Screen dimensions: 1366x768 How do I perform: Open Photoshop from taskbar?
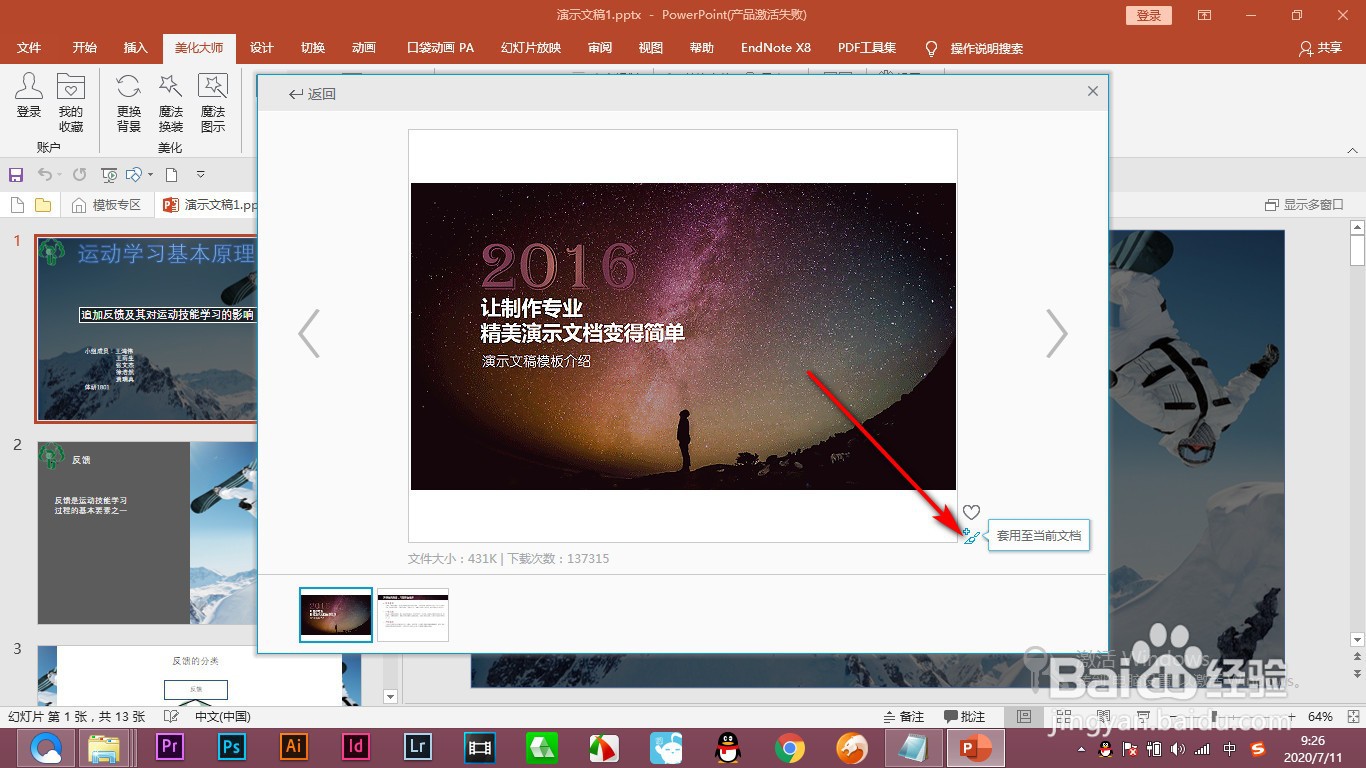tap(232, 747)
